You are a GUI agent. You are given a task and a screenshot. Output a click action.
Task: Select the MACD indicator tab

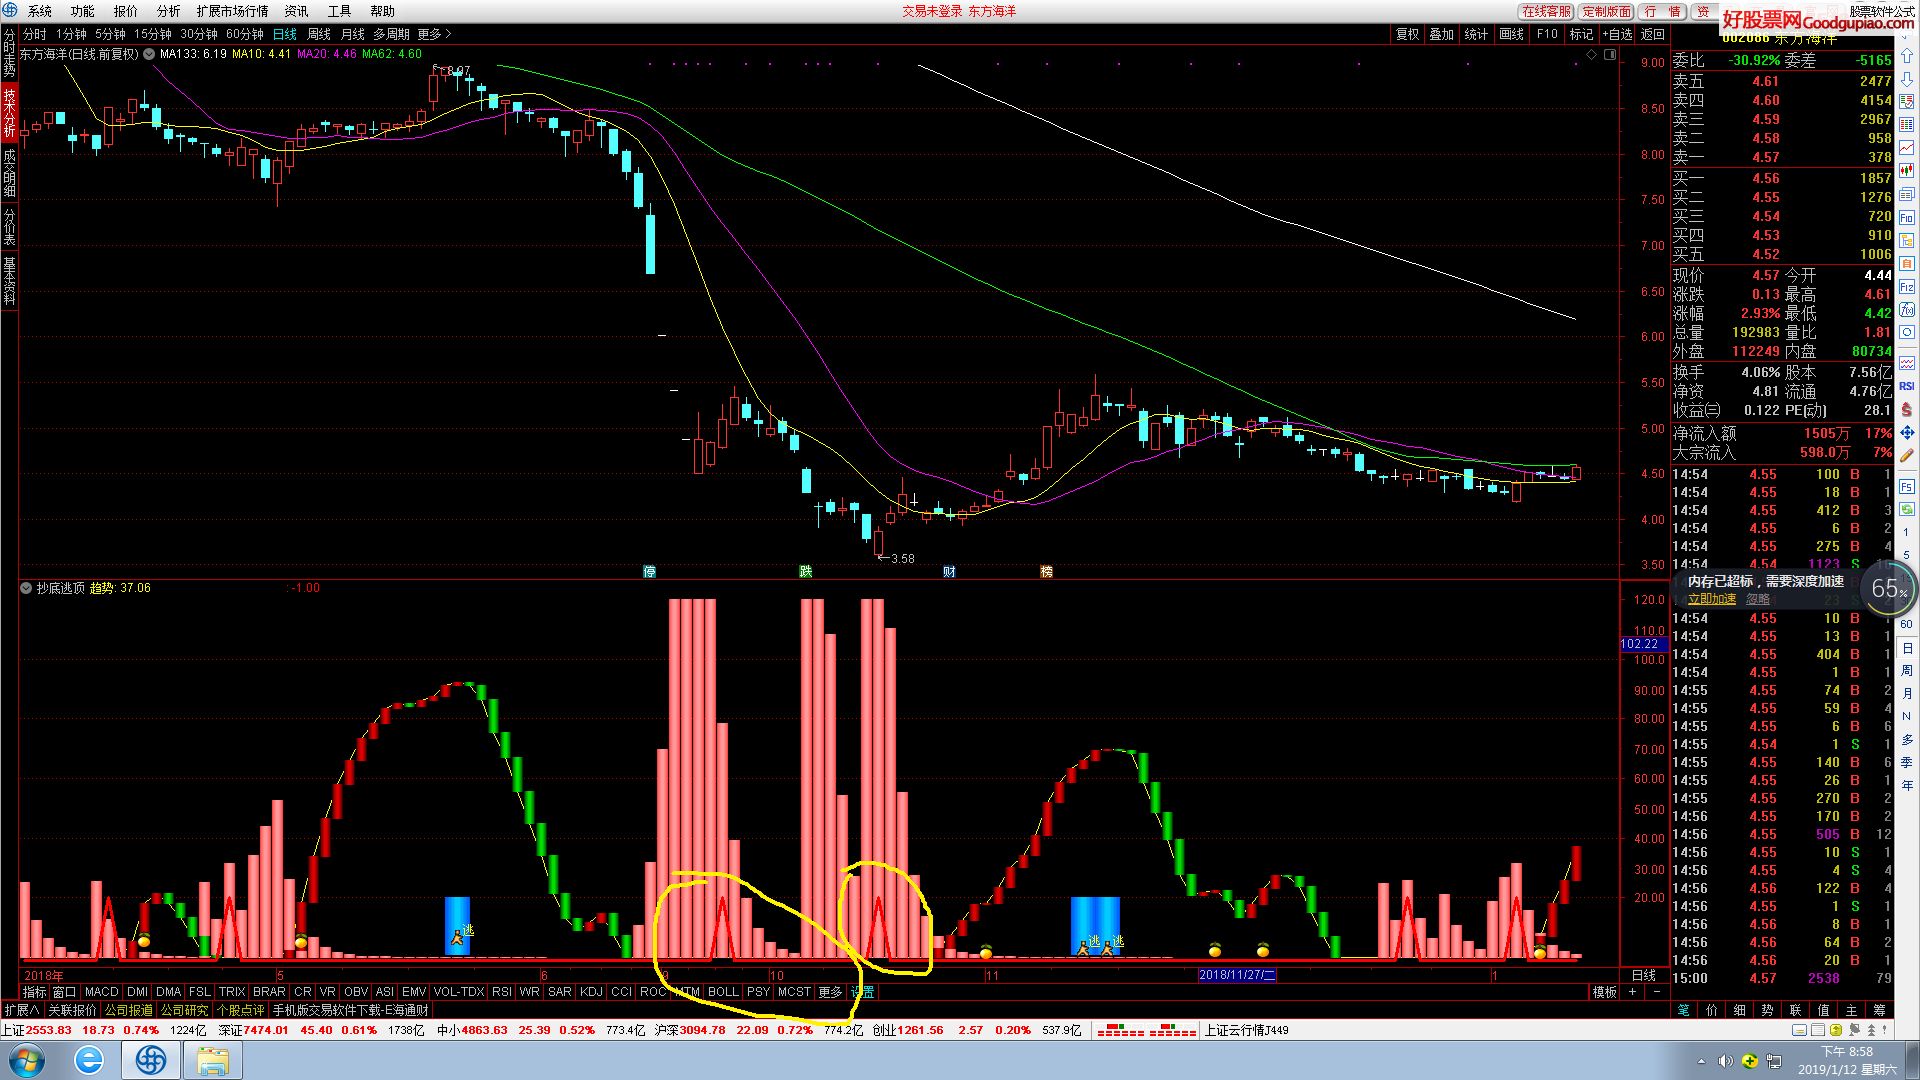point(101,992)
